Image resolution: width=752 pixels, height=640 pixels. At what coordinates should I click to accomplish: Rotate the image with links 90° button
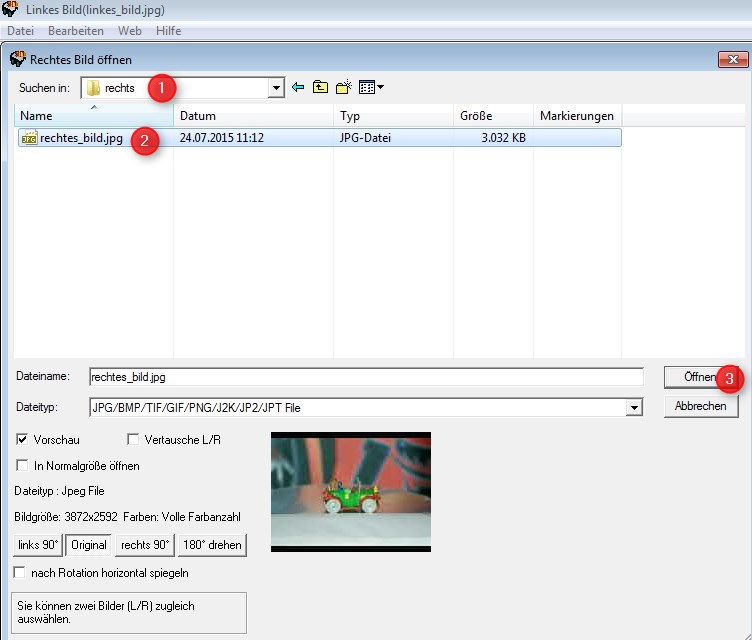coord(38,545)
